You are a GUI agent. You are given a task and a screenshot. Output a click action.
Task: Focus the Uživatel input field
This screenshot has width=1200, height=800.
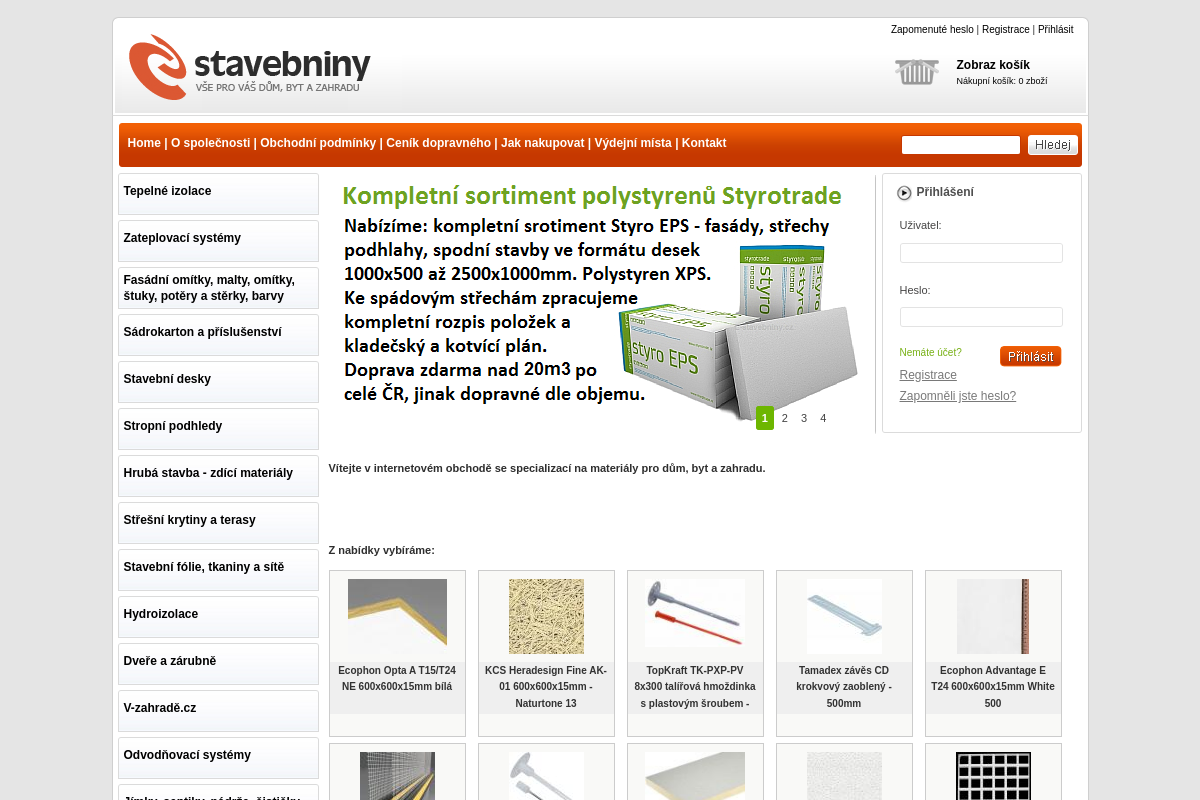pyautogui.click(x=981, y=253)
